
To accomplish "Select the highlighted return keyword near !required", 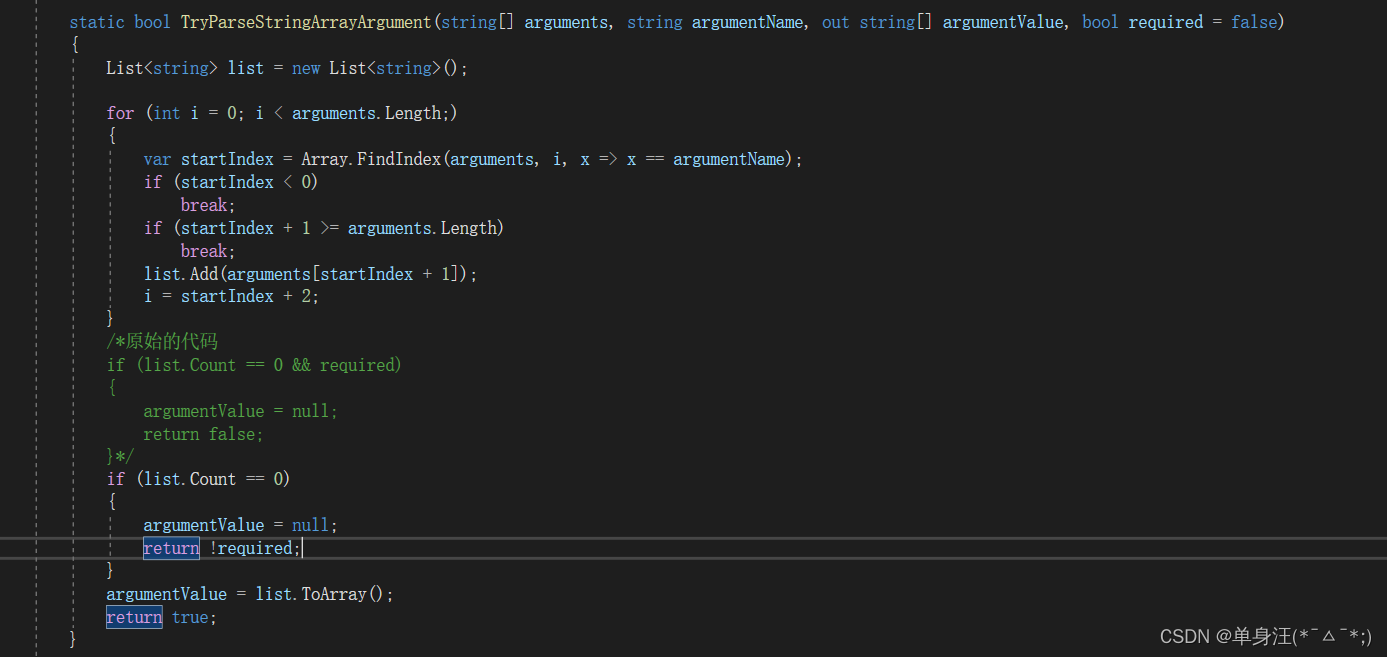I will [x=170, y=547].
